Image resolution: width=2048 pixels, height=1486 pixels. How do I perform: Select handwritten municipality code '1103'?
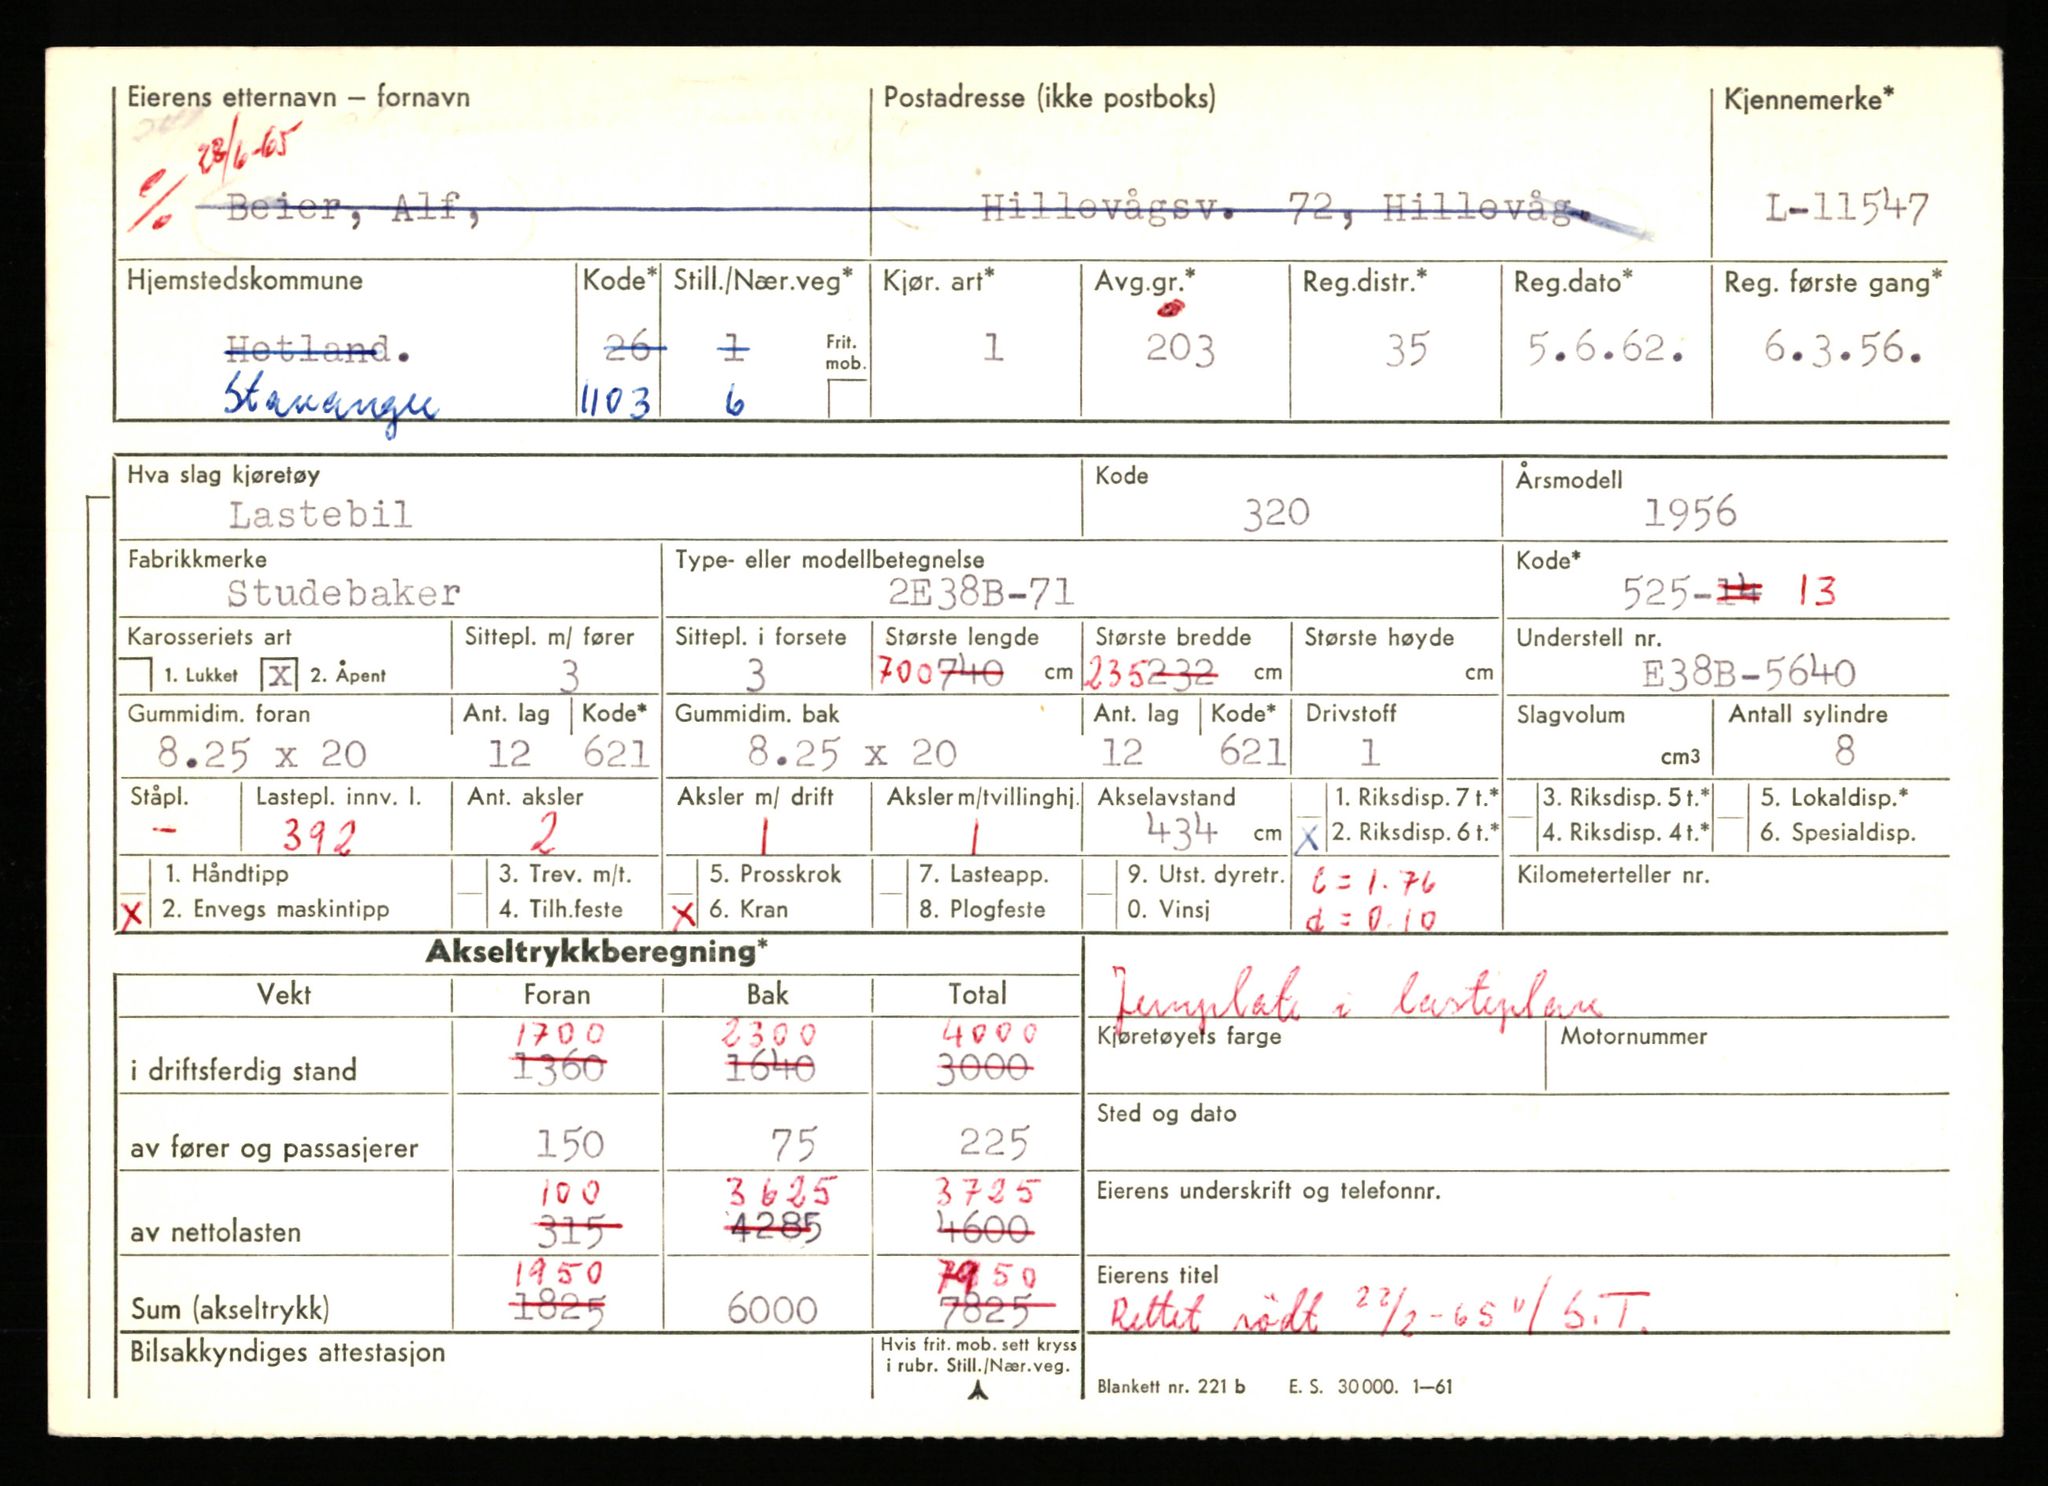click(x=615, y=402)
